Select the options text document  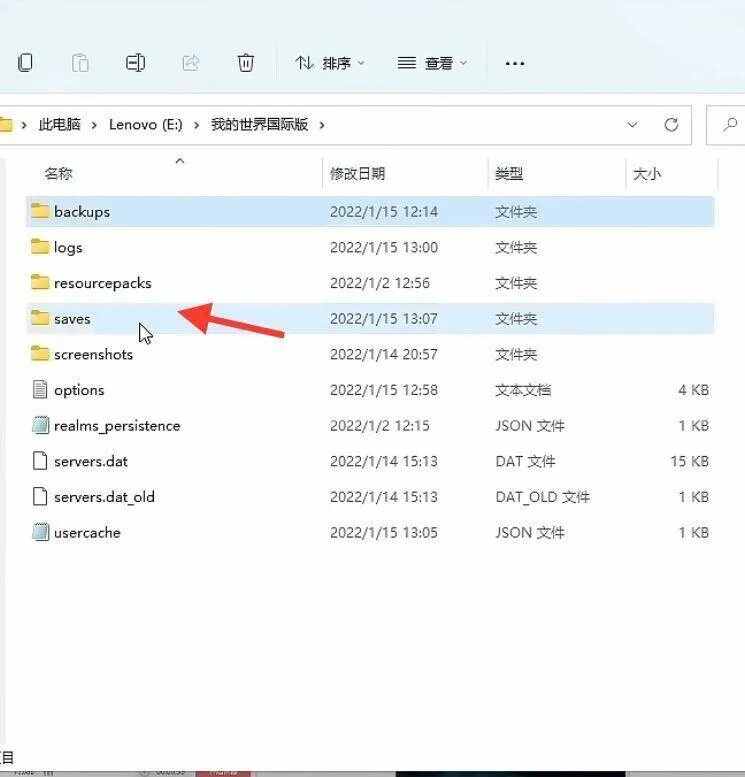(x=78, y=390)
